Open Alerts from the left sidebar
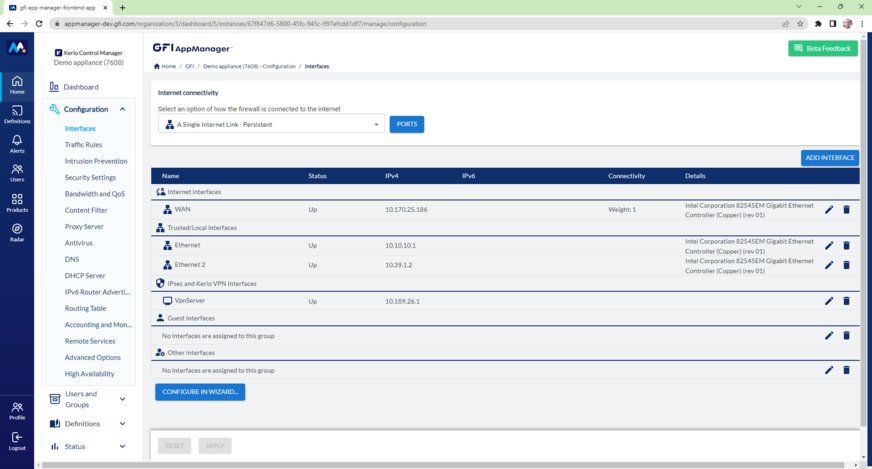Image resolution: width=872 pixels, height=469 pixels. pyautogui.click(x=17, y=144)
